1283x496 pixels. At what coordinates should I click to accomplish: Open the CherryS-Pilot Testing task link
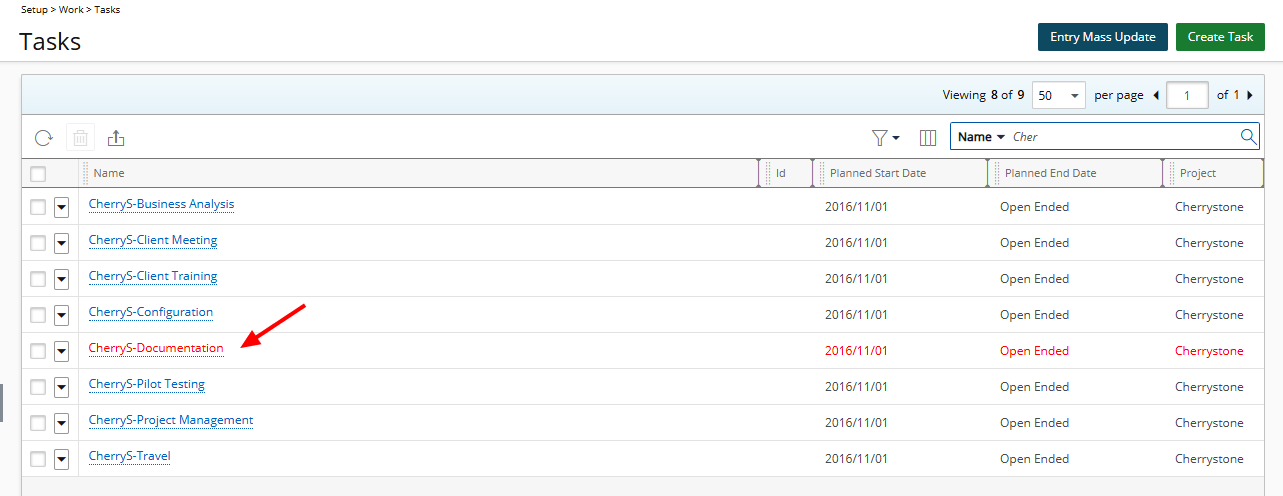click(147, 384)
